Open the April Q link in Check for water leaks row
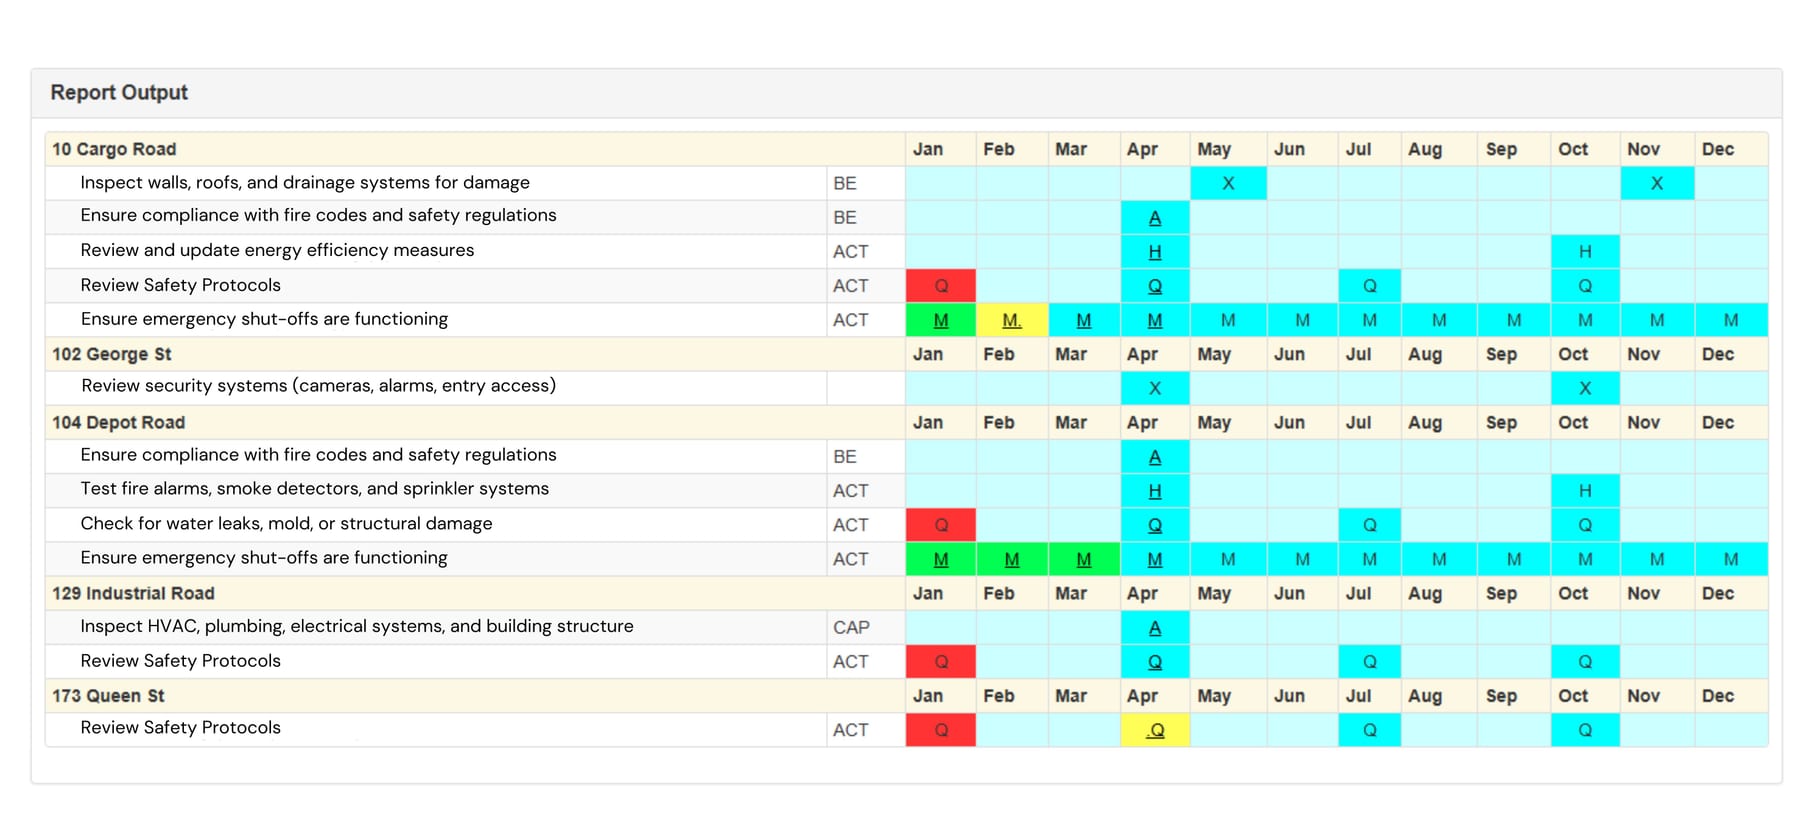The image size is (1800, 834). click(x=1155, y=525)
